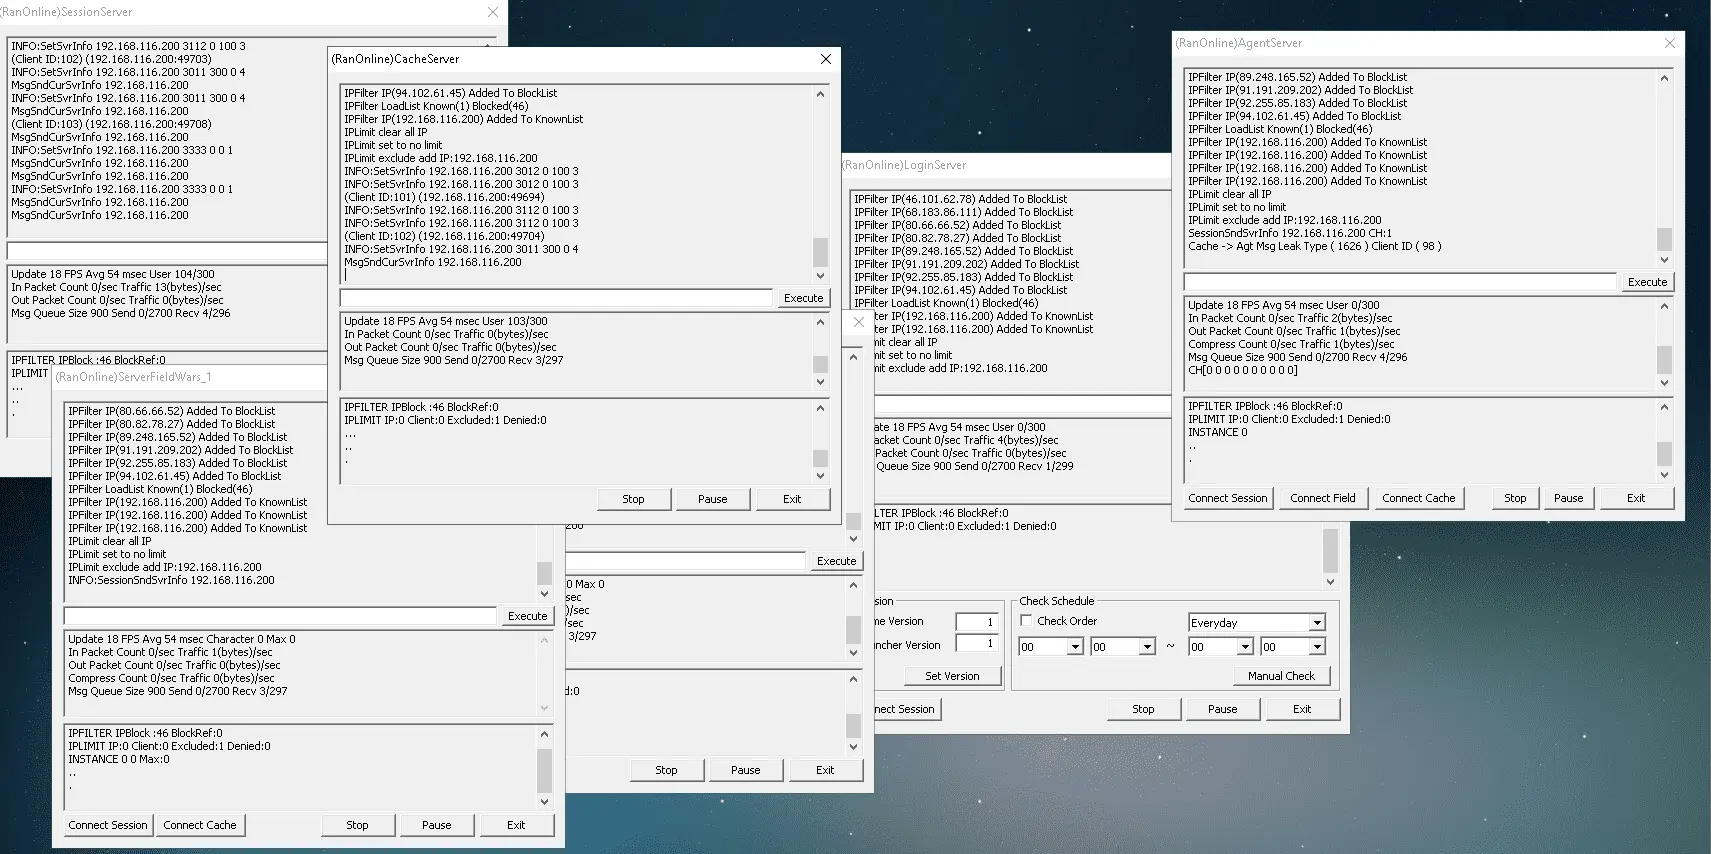Click the AgentServer log scroll-down arrow
Image resolution: width=1711 pixels, height=854 pixels.
[x=1664, y=259]
